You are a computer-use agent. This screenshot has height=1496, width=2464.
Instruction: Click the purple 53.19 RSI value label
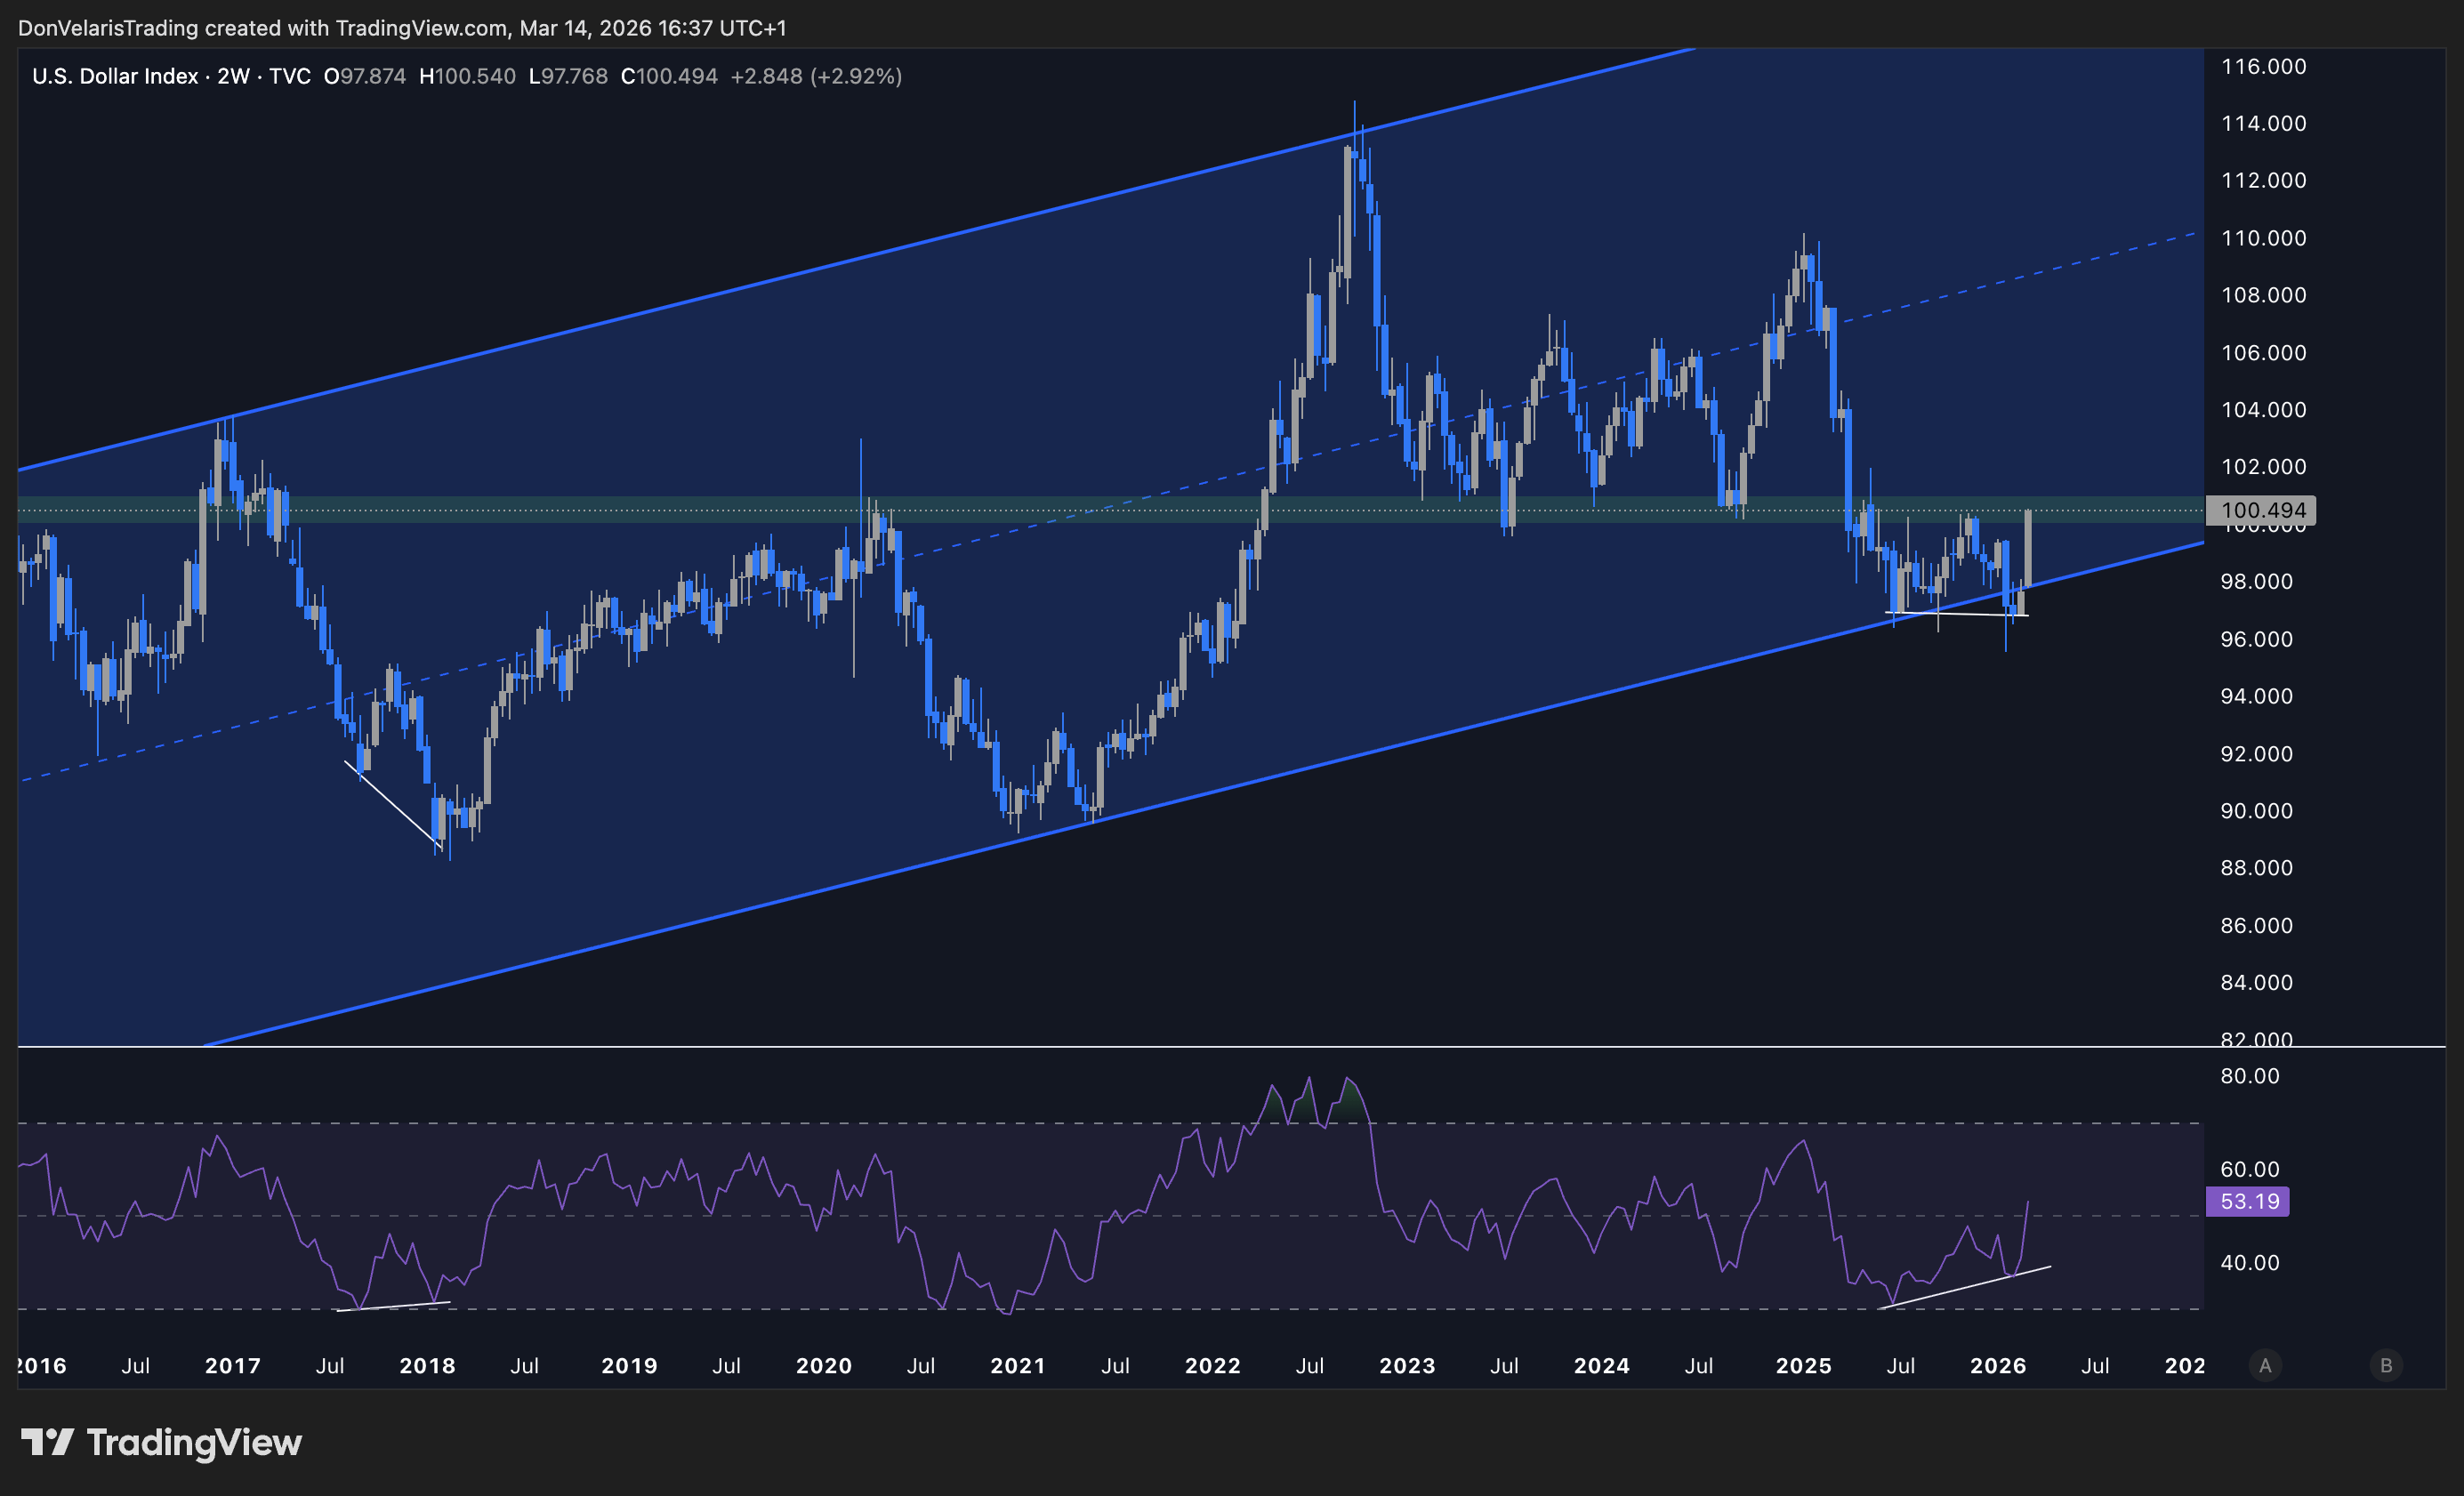pos(2248,1201)
